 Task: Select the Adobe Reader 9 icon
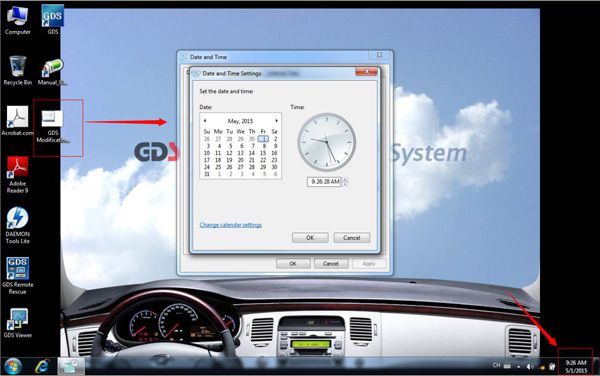pyautogui.click(x=18, y=174)
